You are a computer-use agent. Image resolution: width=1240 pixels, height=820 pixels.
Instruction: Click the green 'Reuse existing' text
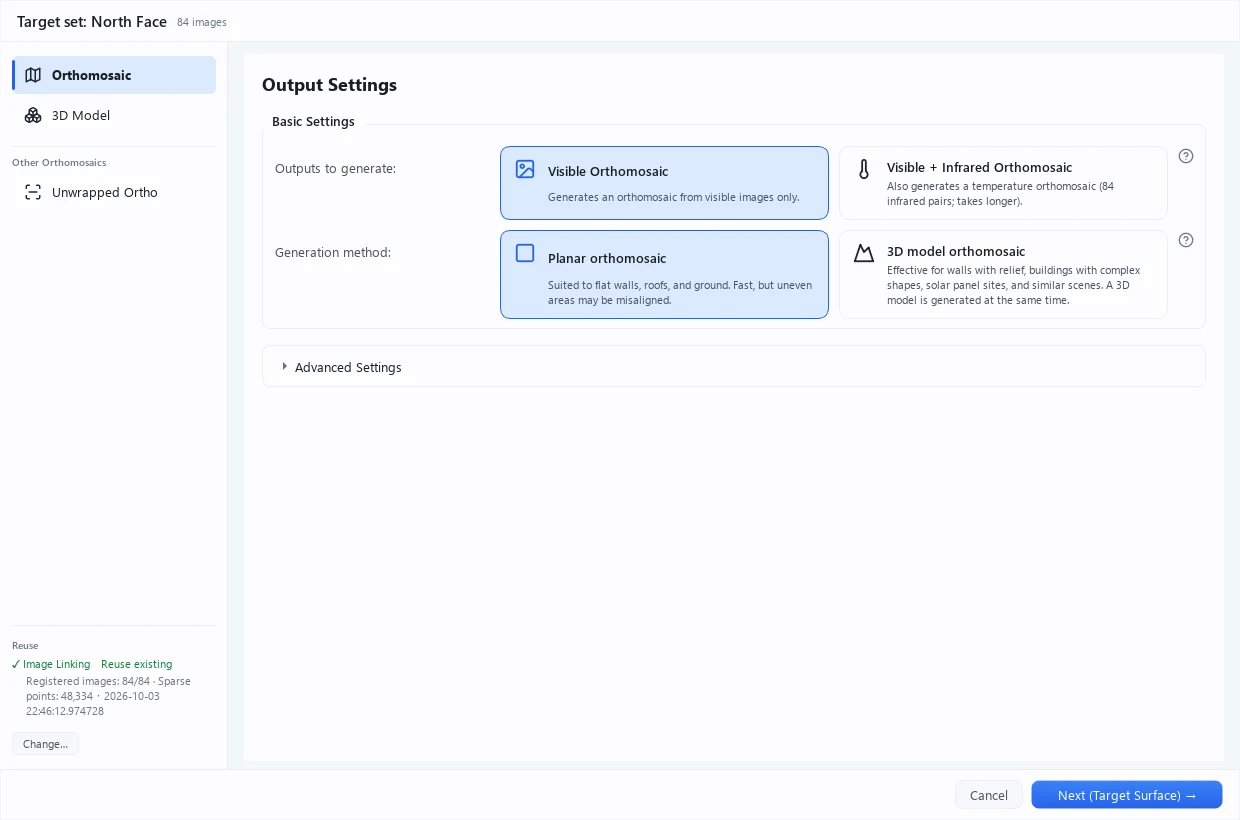click(x=136, y=664)
